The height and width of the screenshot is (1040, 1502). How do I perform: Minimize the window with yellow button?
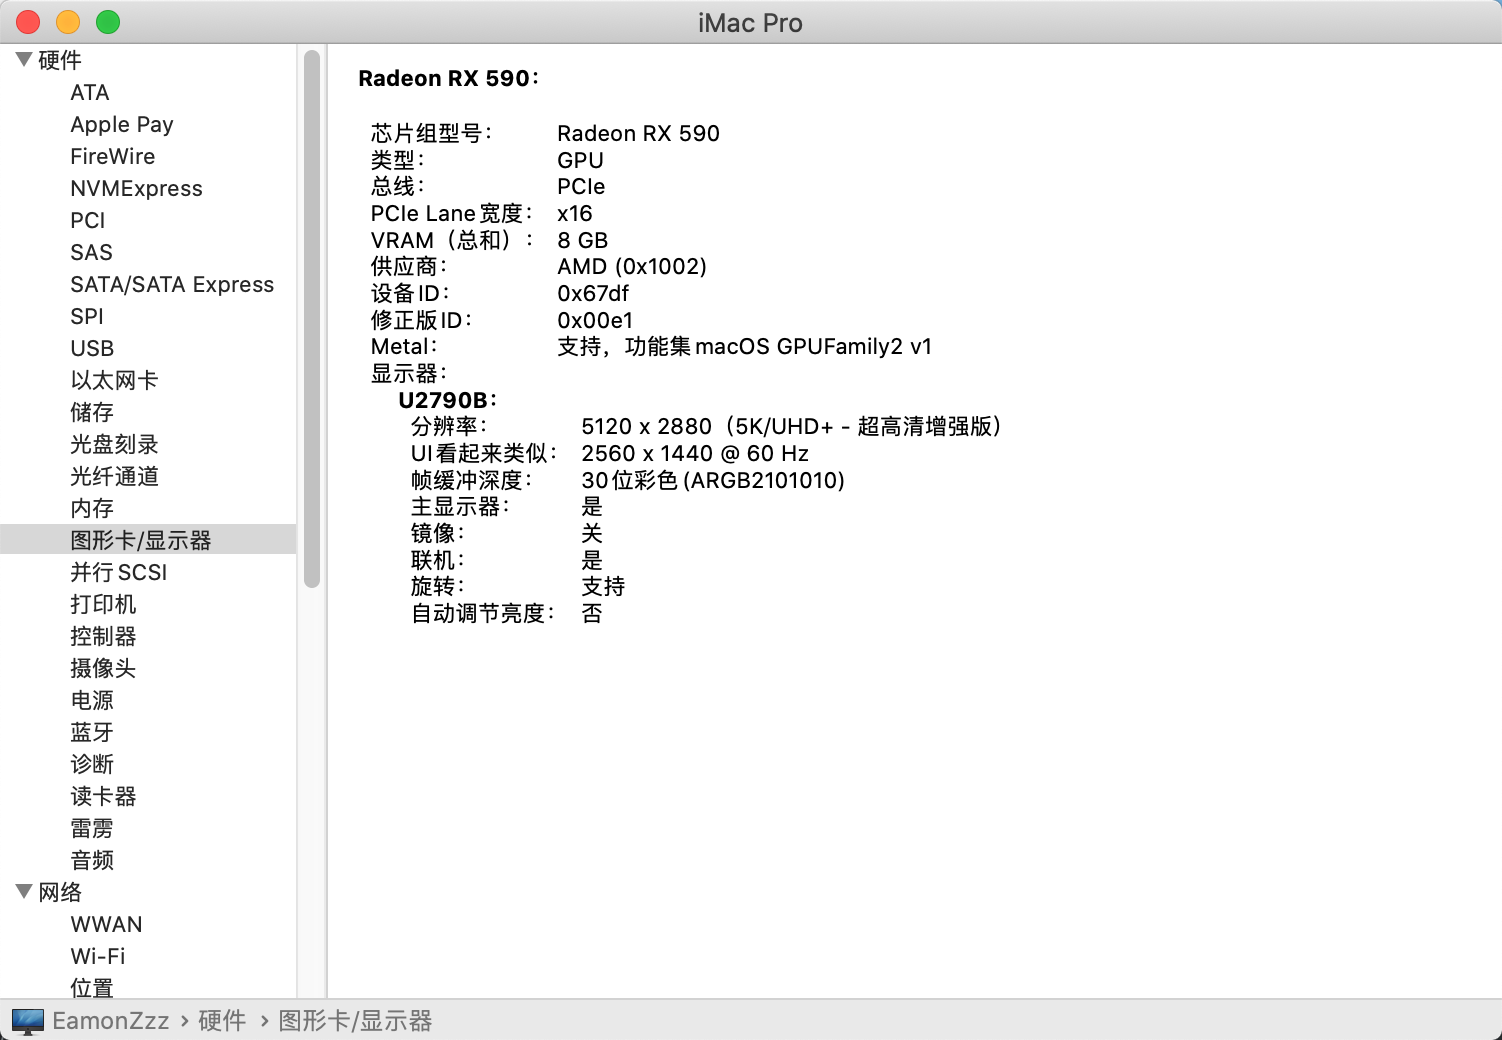[x=68, y=22]
